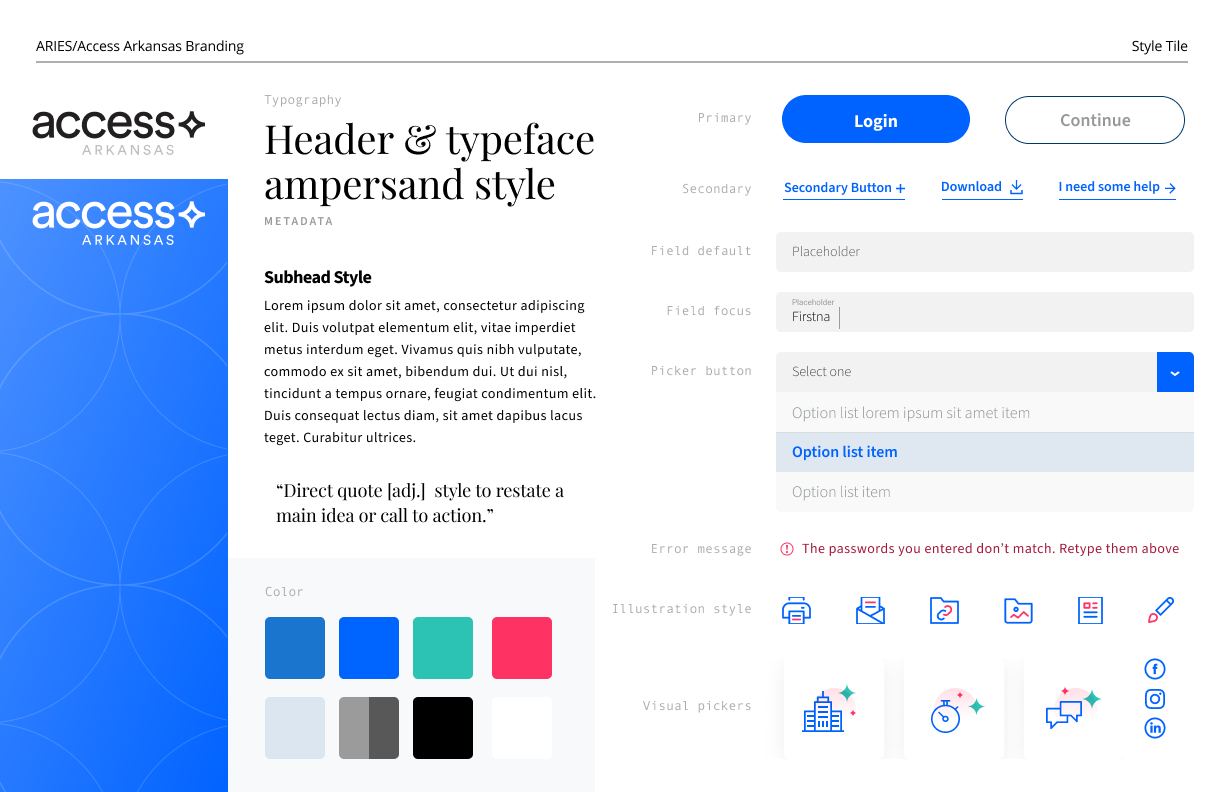
Task: Click the red error alert icon
Action: [x=787, y=549]
